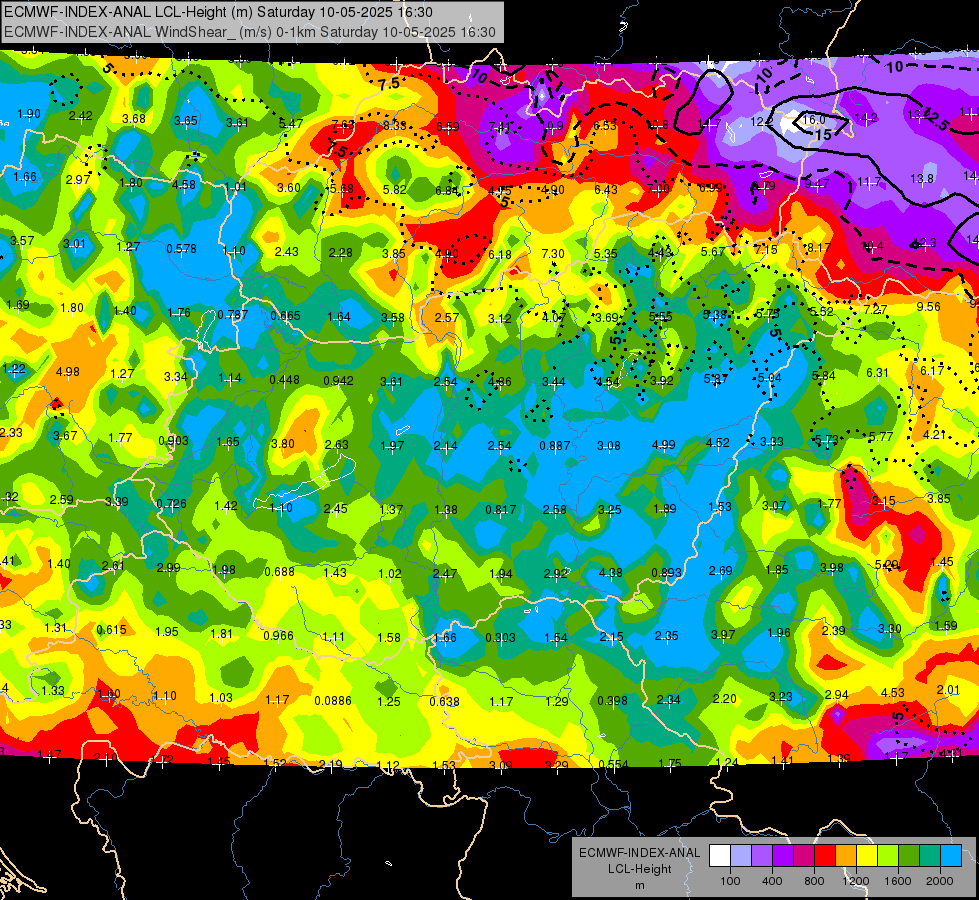Click the wind shear value 4.98
The image size is (979, 900).
[67, 372]
